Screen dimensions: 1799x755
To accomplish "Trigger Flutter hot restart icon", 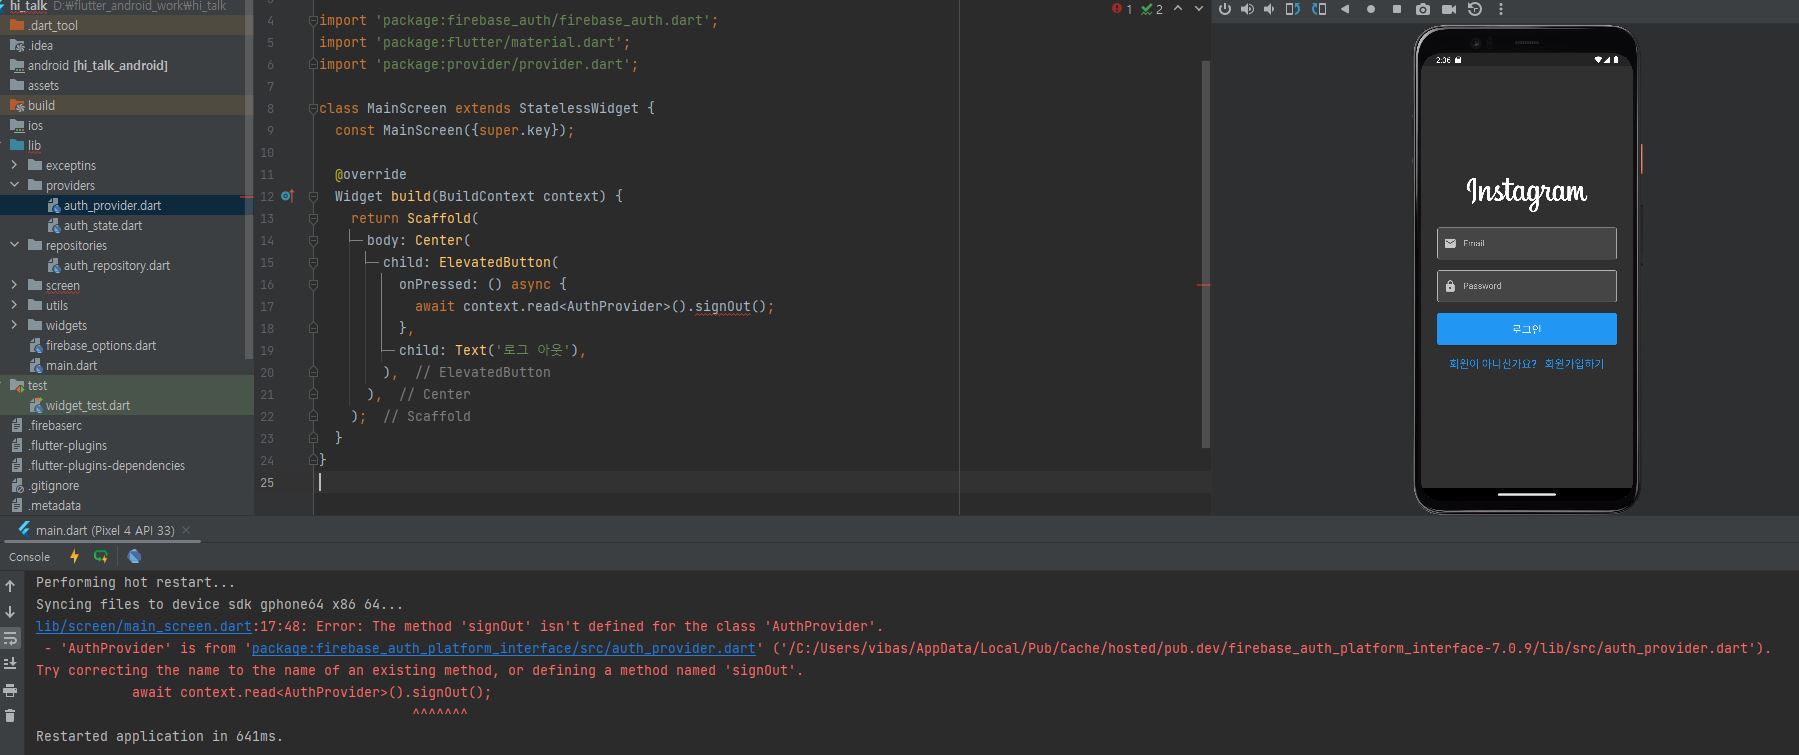I will coord(101,557).
